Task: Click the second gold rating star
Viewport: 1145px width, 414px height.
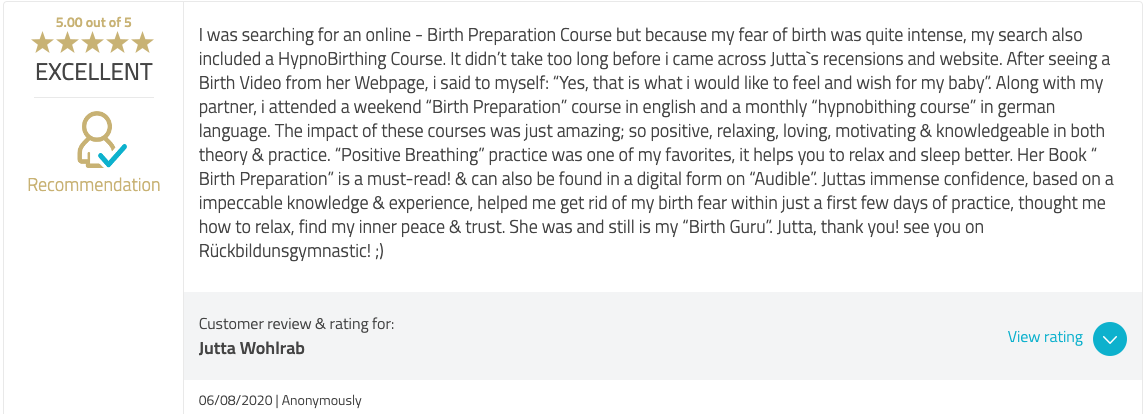Action: coord(68,42)
